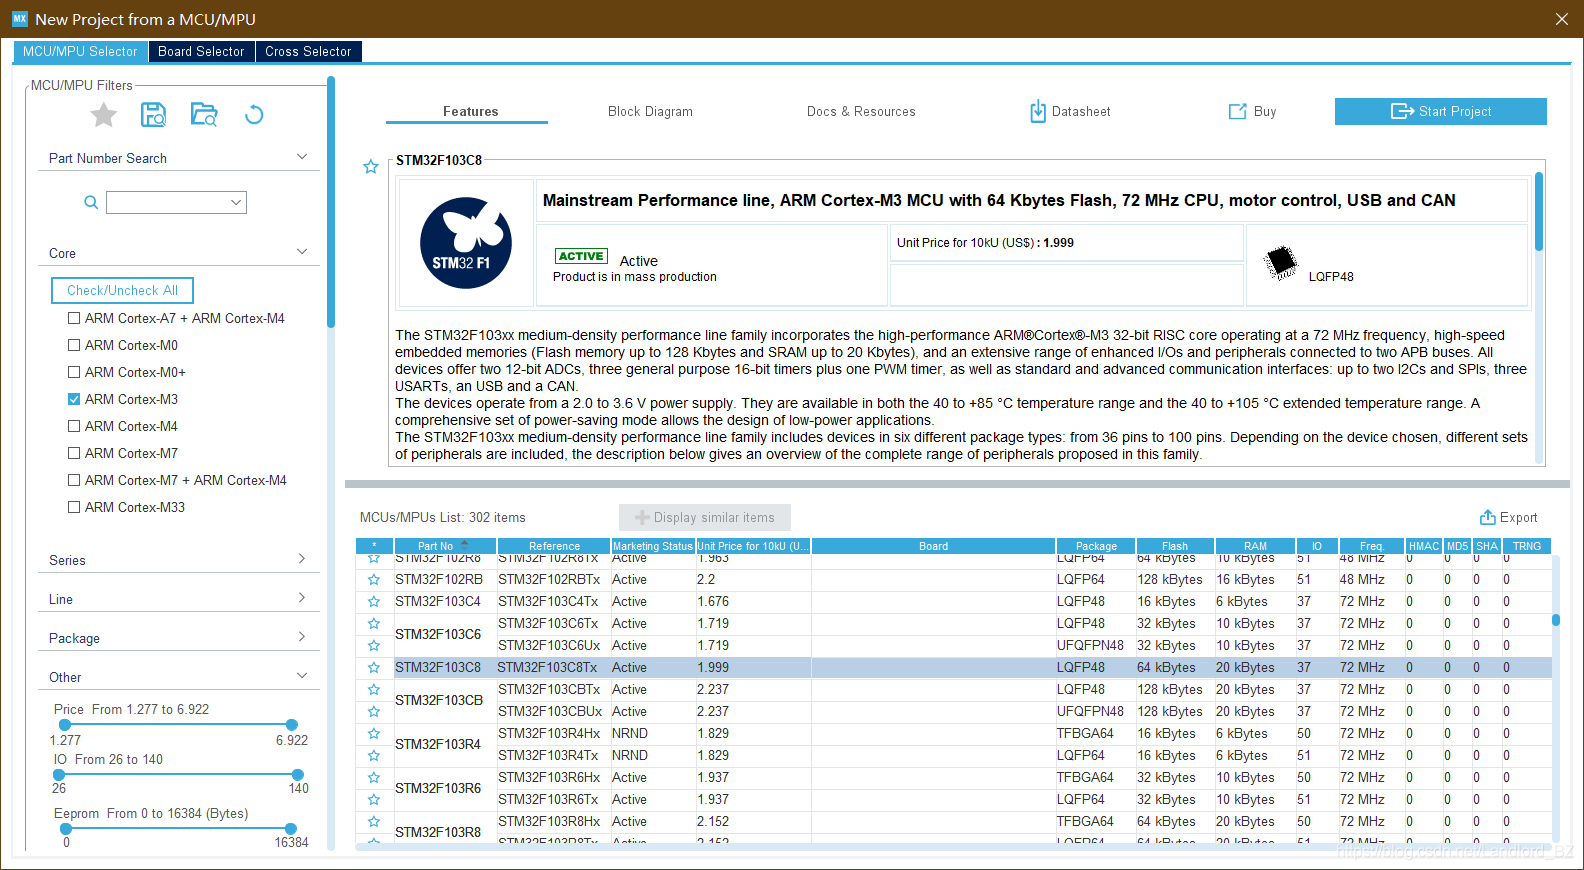Collapse the Core filter section
This screenshot has height=870, width=1584.
pos(302,252)
